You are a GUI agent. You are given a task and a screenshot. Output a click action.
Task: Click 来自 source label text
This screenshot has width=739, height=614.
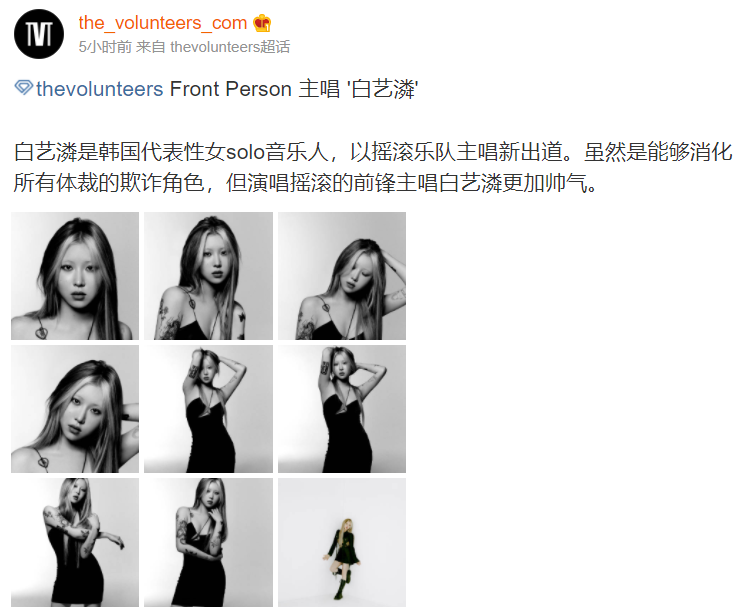pos(151,47)
